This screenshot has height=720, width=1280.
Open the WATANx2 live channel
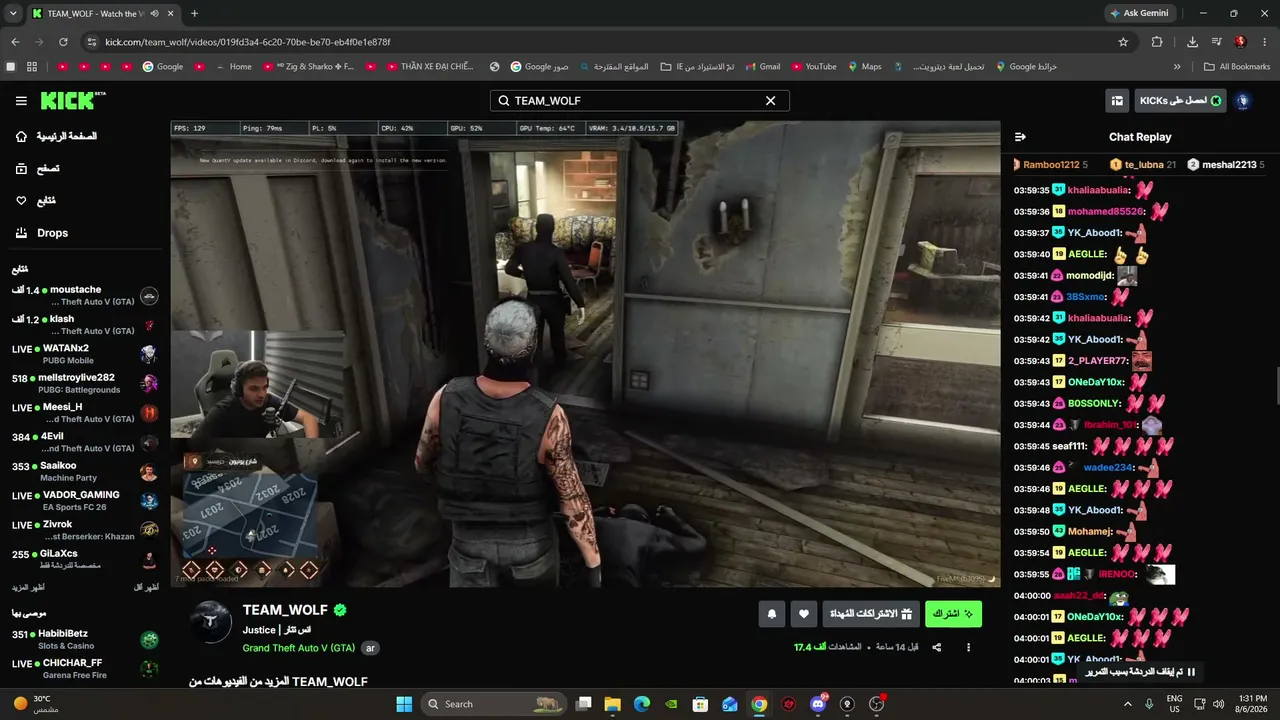click(x=86, y=354)
